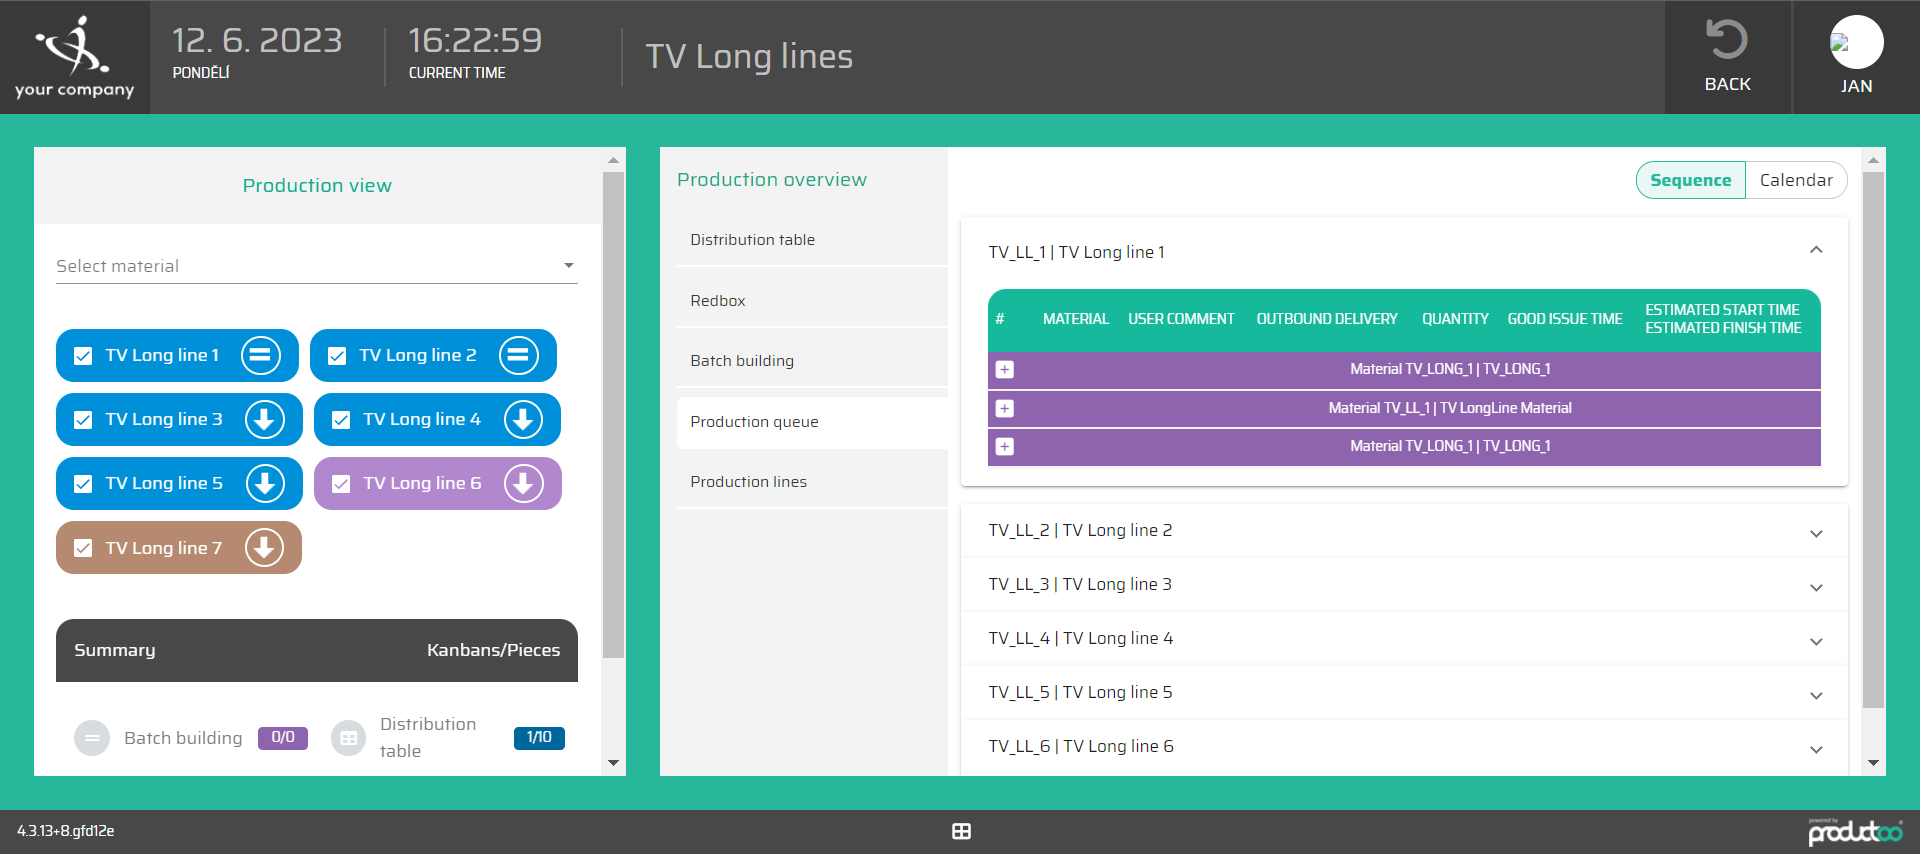Click download arrow icon on TV Long line 3
Image resolution: width=1920 pixels, height=854 pixels.
(x=265, y=420)
